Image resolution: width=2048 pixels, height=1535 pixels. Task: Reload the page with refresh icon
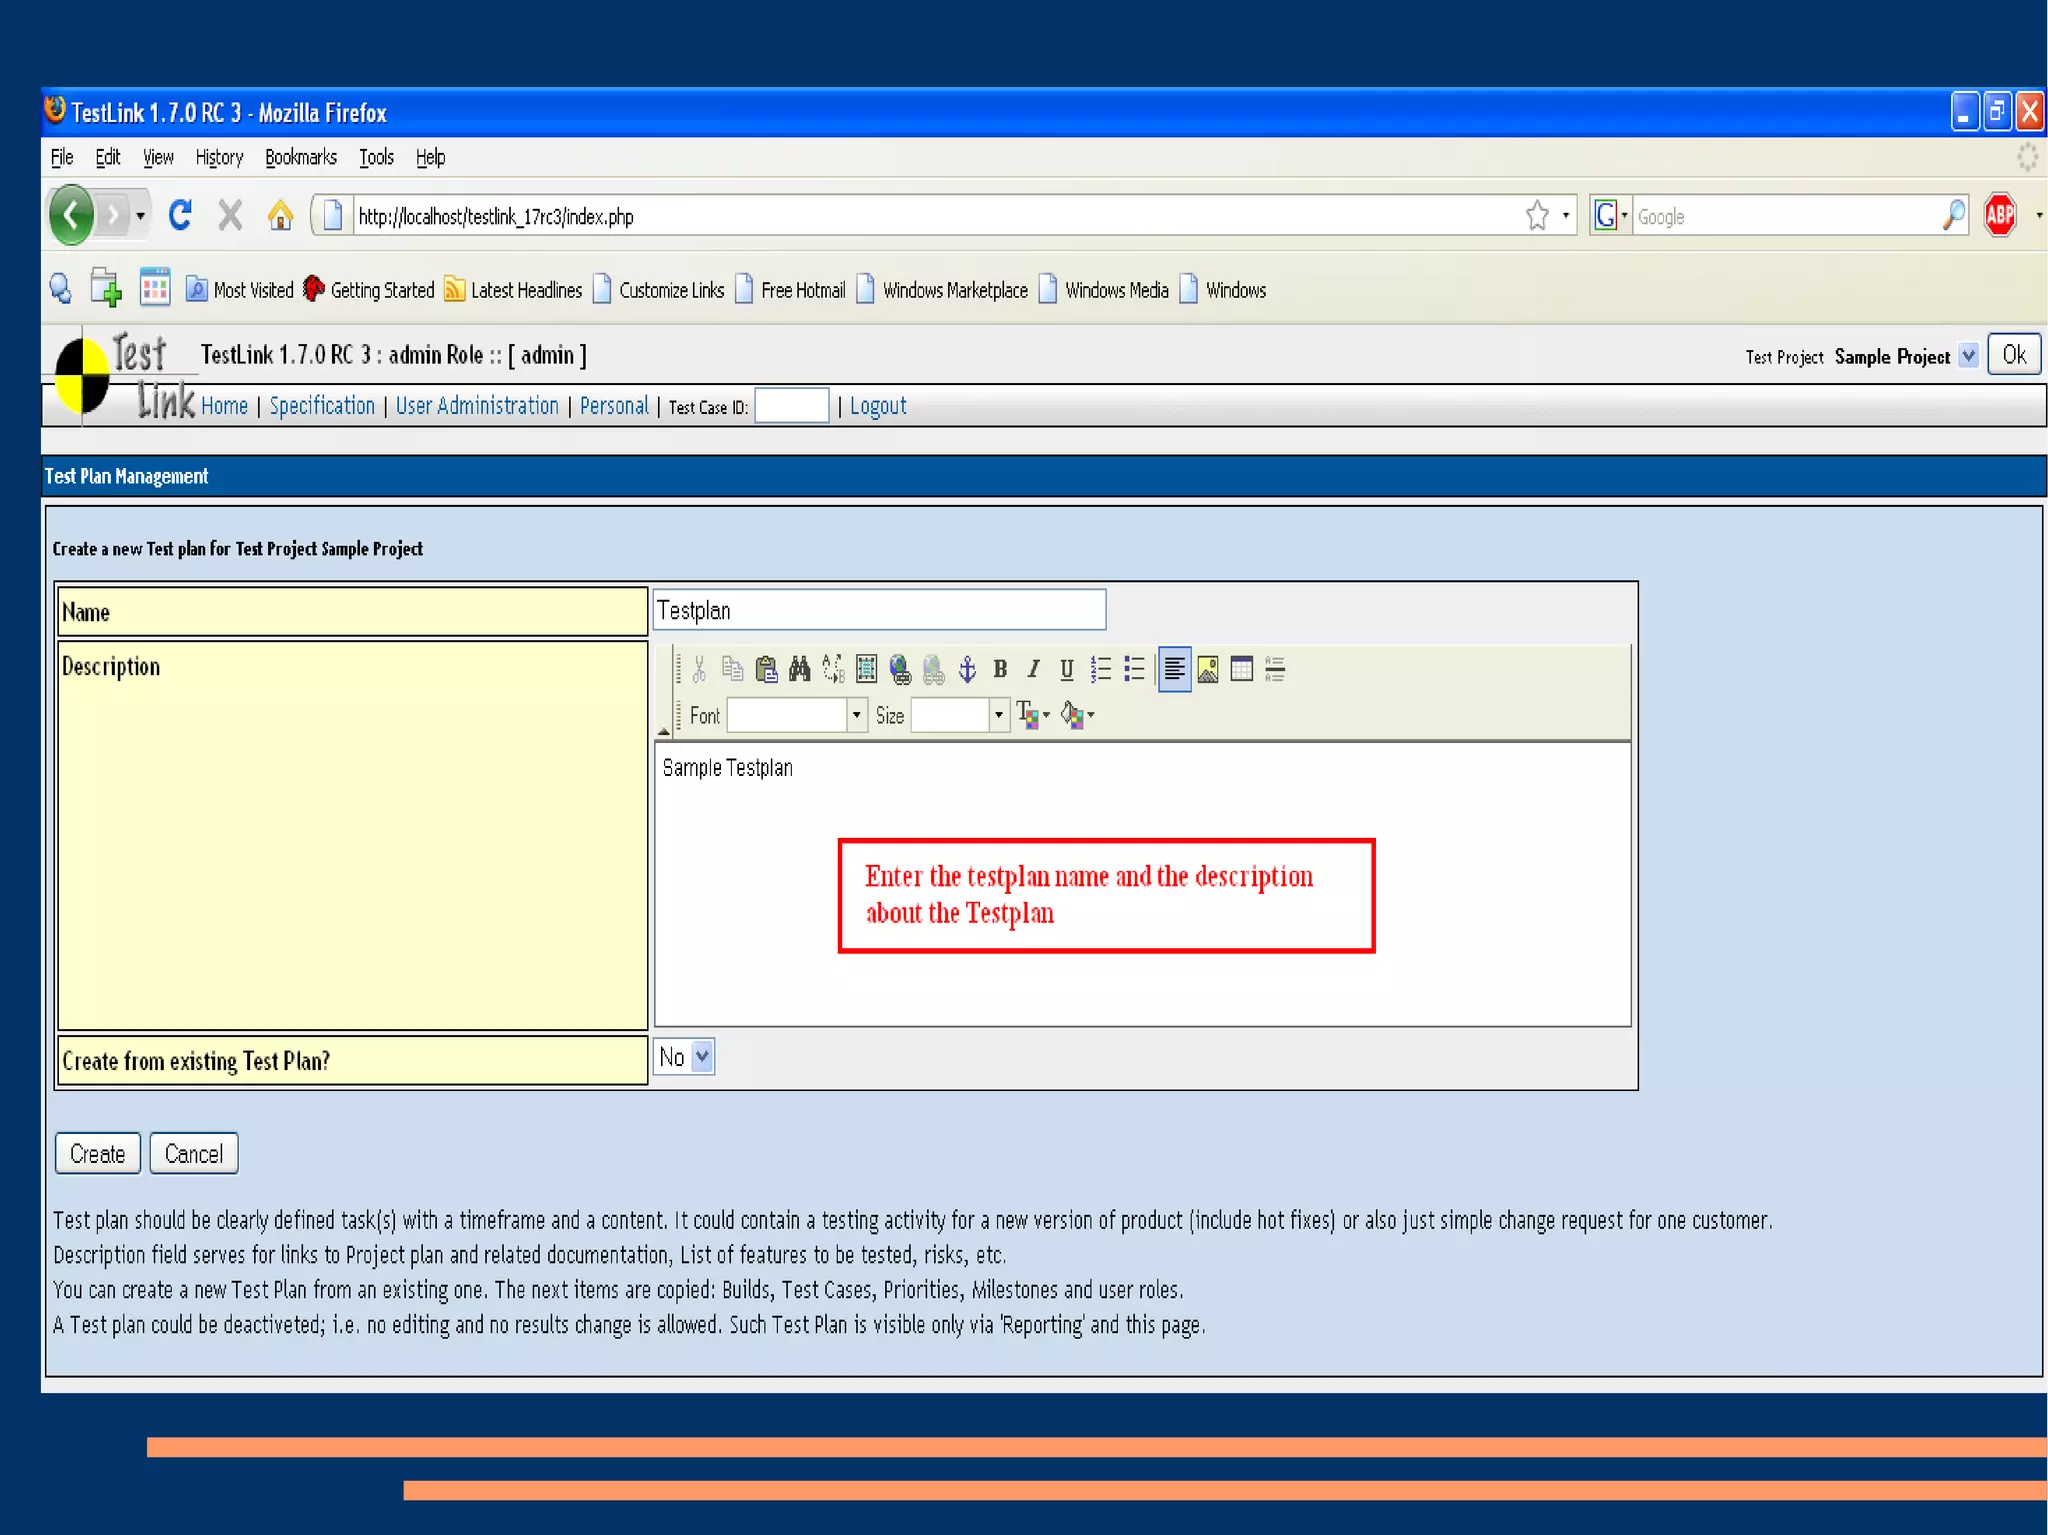[x=180, y=215]
